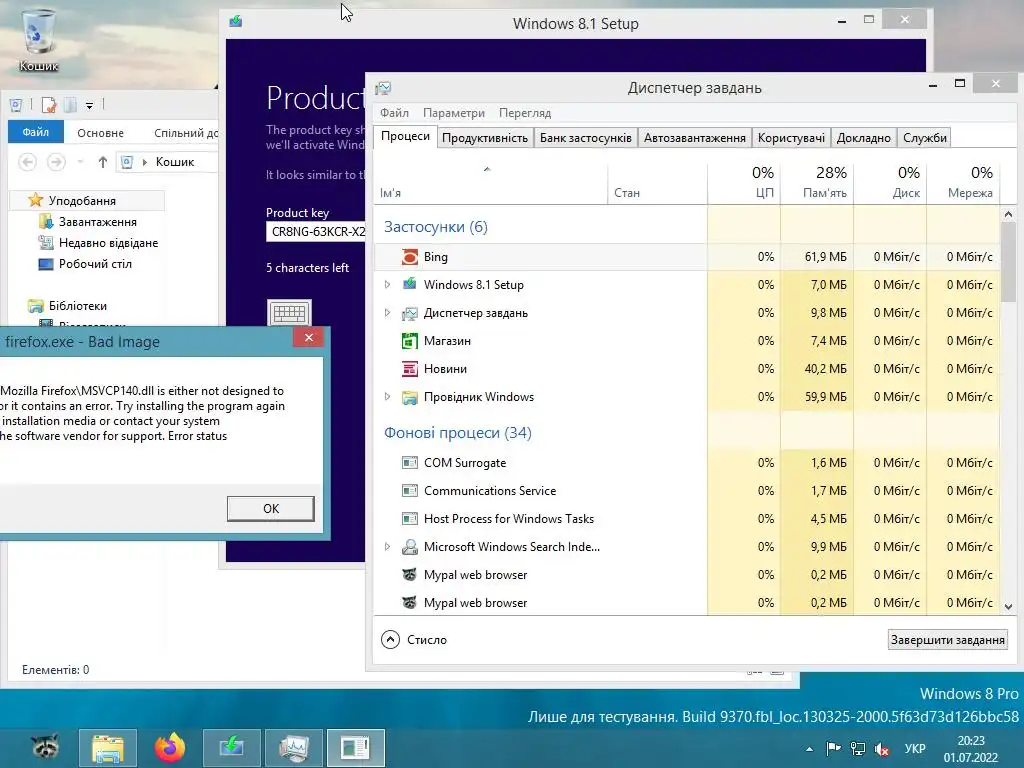Viewport: 1024px width, 768px height.
Task: Switch to the Докладно tab
Action: [x=863, y=138]
